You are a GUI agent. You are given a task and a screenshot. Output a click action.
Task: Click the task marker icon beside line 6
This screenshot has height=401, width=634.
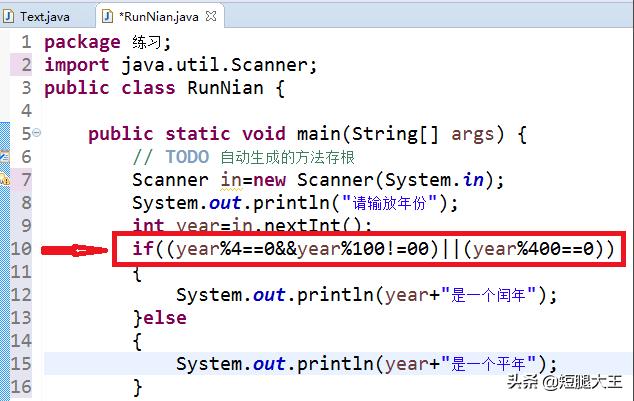[x=4, y=156]
